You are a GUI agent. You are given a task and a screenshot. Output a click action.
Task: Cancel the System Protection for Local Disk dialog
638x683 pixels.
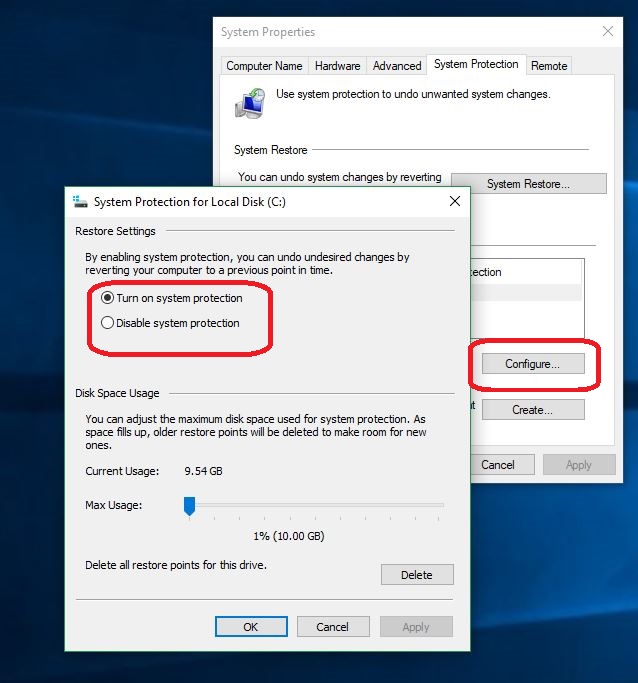332,627
